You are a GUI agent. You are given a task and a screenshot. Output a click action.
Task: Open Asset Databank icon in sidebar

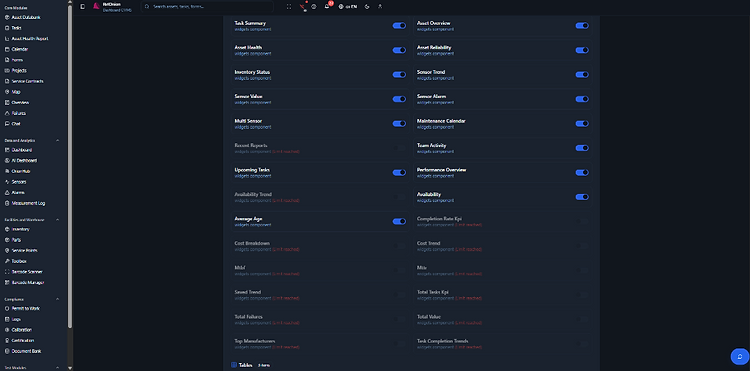click(x=7, y=17)
